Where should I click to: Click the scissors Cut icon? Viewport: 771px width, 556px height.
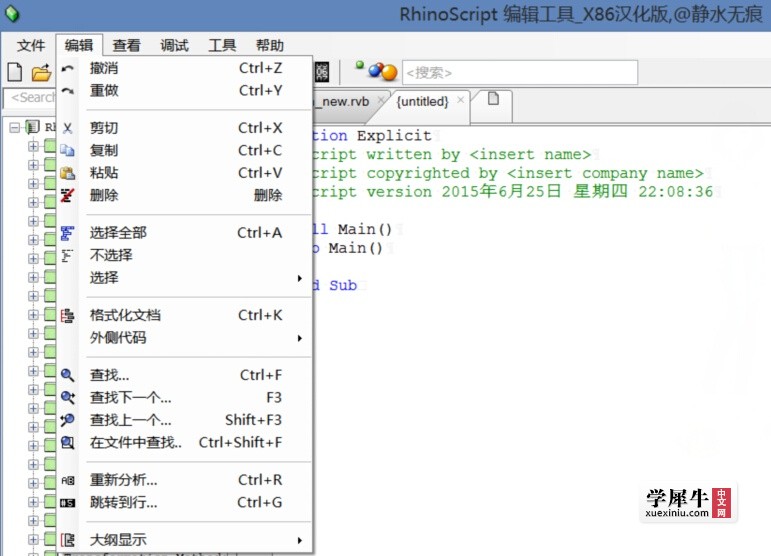pos(68,128)
